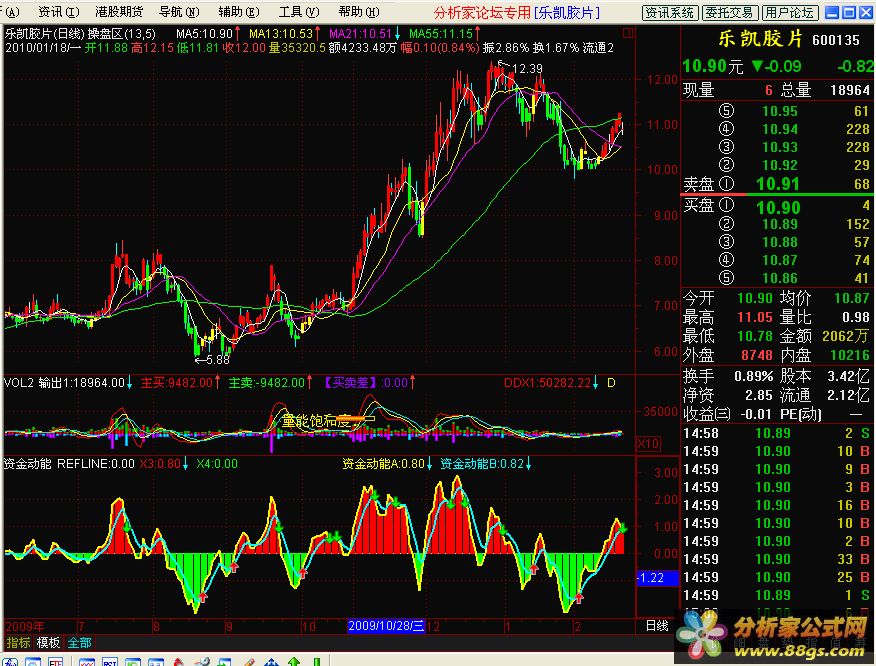Image resolution: width=876 pixels, height=666 pixels.
Task: Click sell level ② price 10.92
Action: pyautogui.click(x=780, y=165)
